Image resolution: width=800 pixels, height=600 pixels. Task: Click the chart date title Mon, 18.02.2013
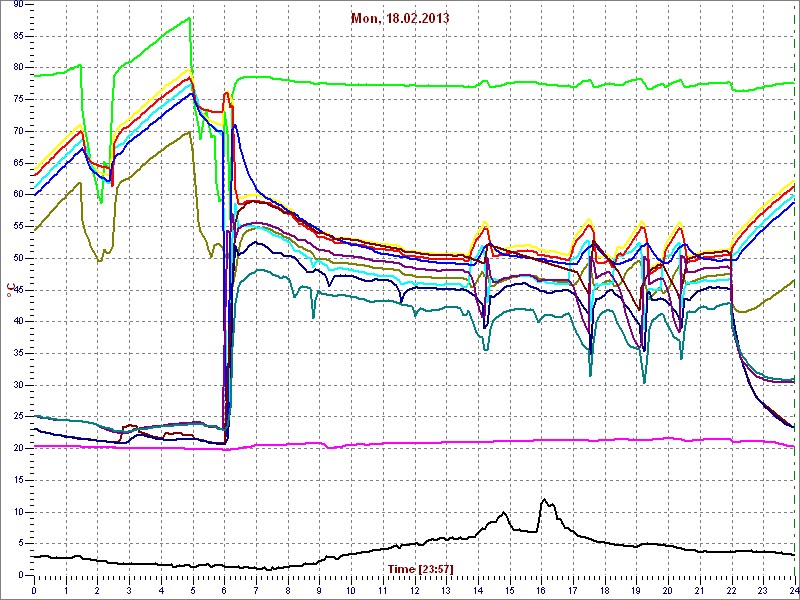[400, 18]
